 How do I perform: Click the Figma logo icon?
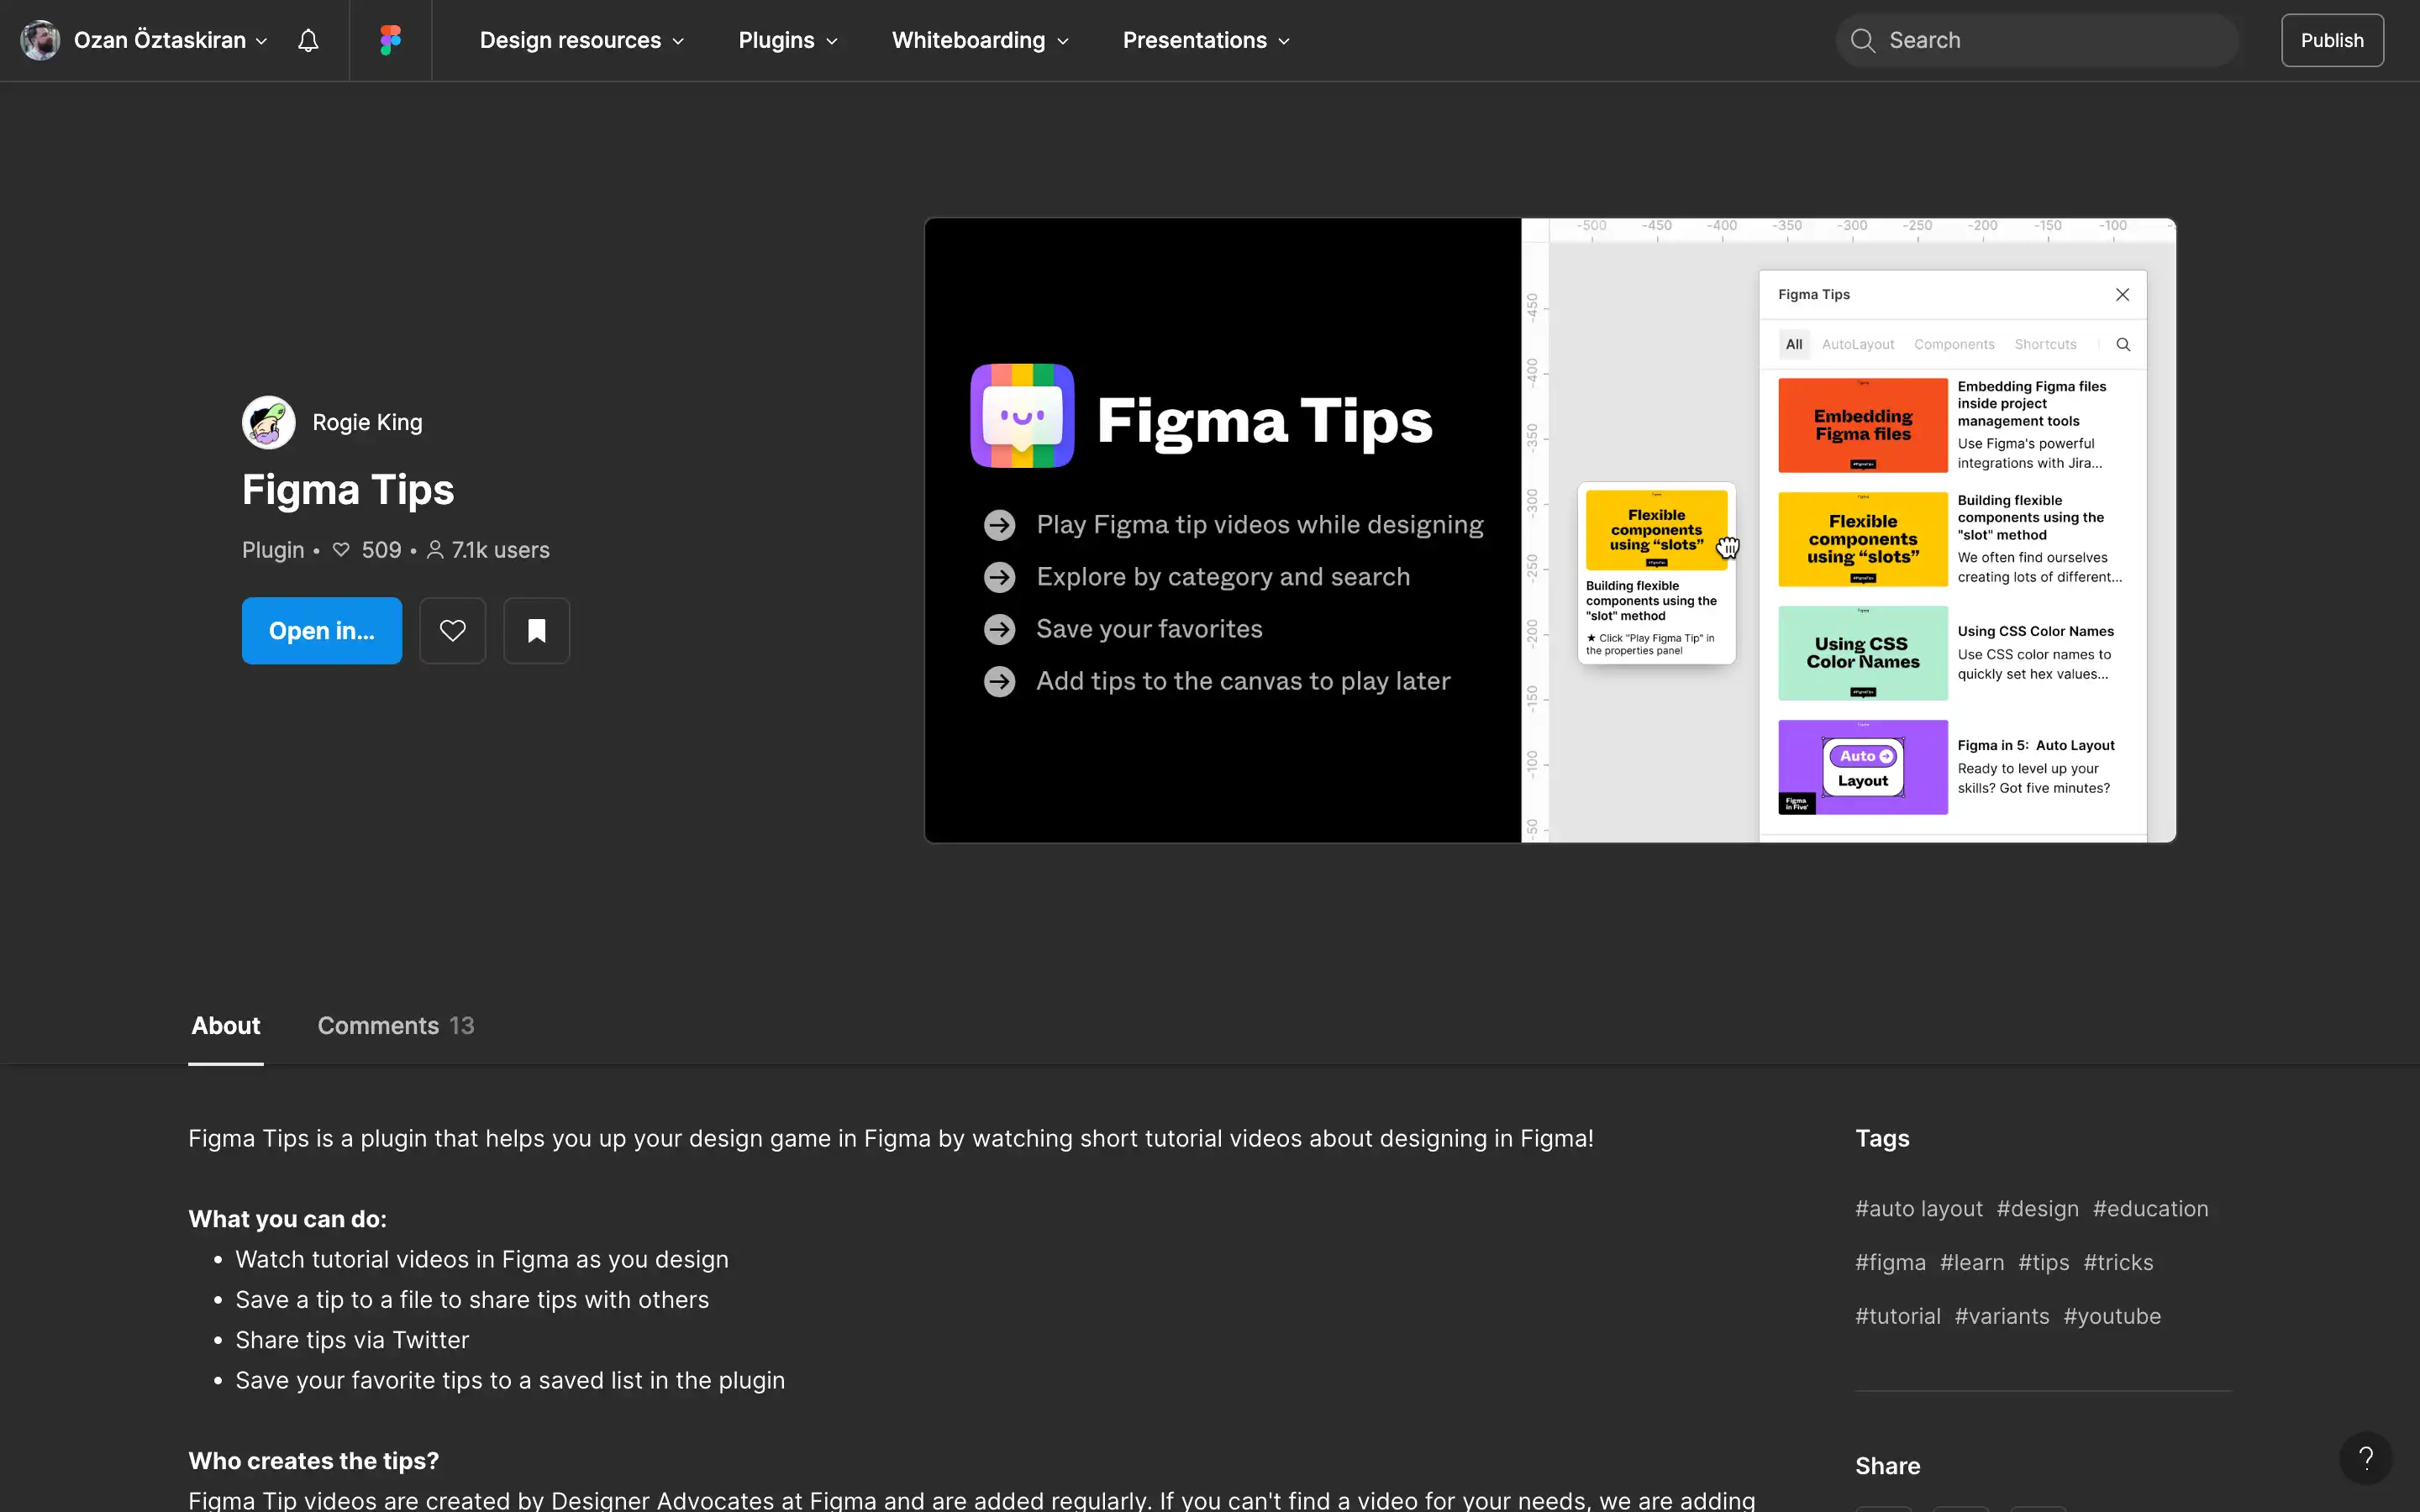click(391, 40)
